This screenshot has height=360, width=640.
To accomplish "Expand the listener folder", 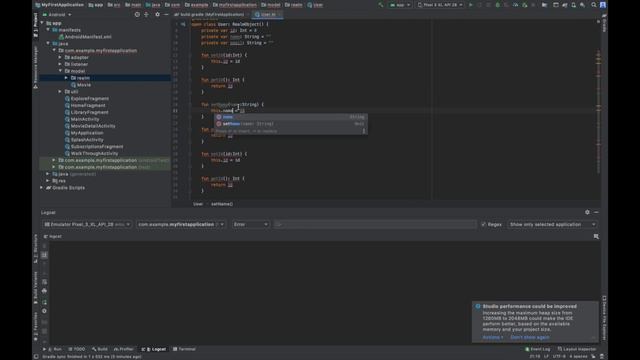I will pyautogui.click(x=60, y=64).
